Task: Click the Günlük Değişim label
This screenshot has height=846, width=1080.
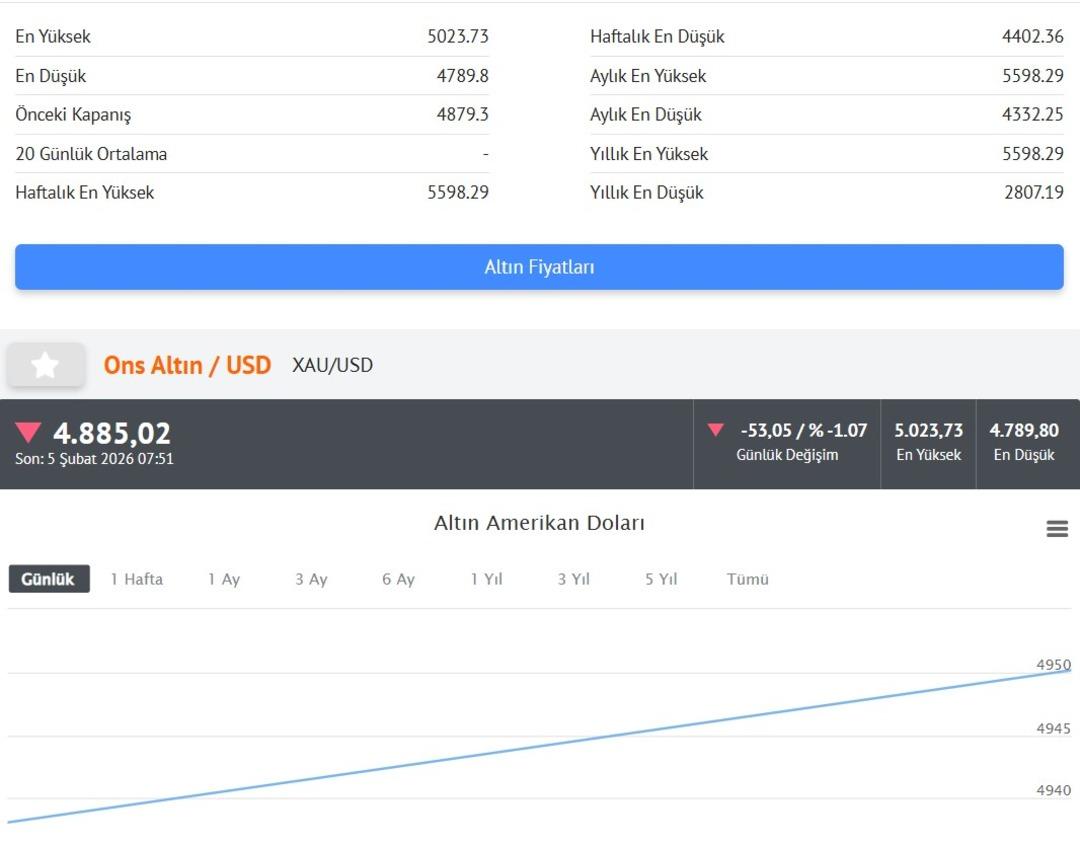Action: (787, 455)
